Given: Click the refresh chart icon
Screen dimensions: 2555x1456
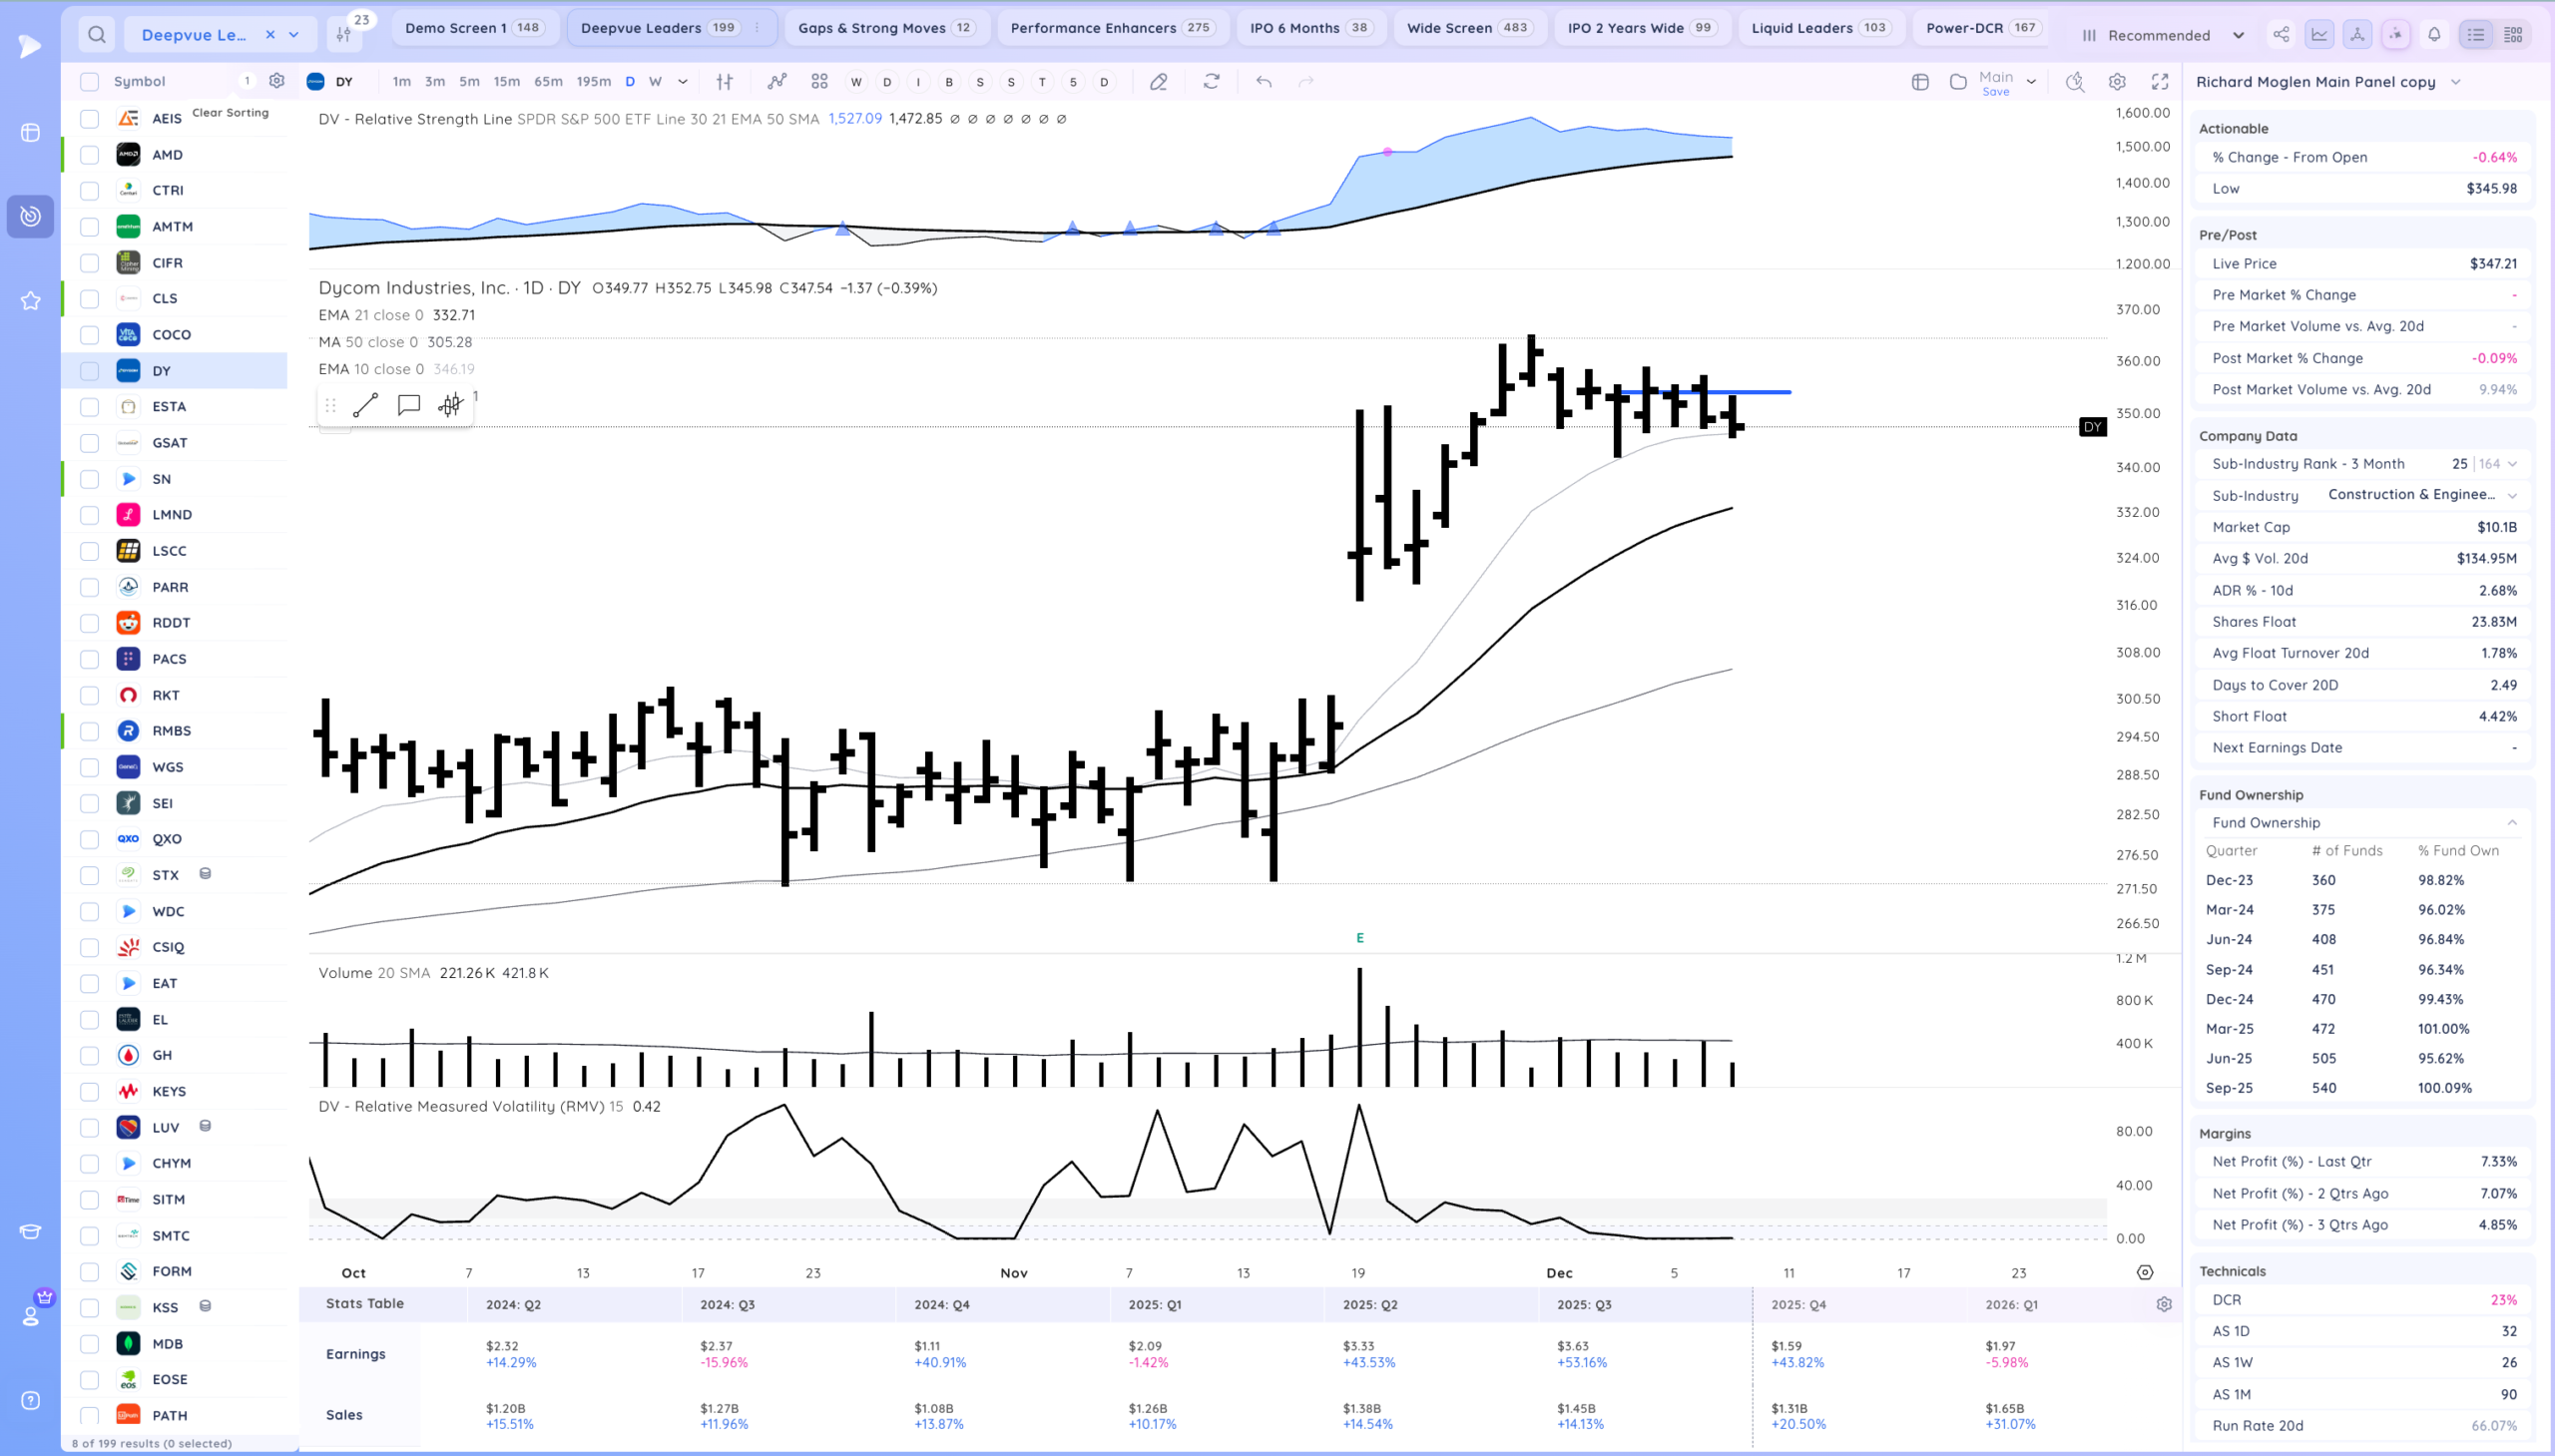Looking at the screenshot, I should pyautogui.click(x=1211, y=82).
